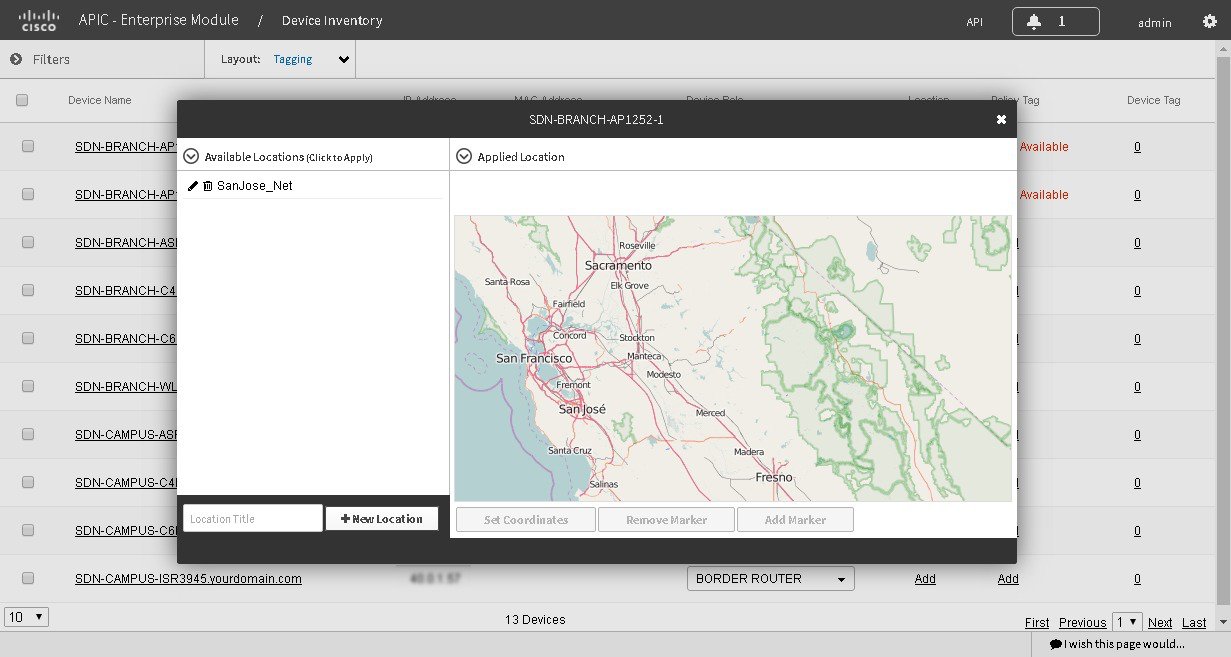Close the SDN-BRANCH-AP1252-1 dialog

(1001, 119)
